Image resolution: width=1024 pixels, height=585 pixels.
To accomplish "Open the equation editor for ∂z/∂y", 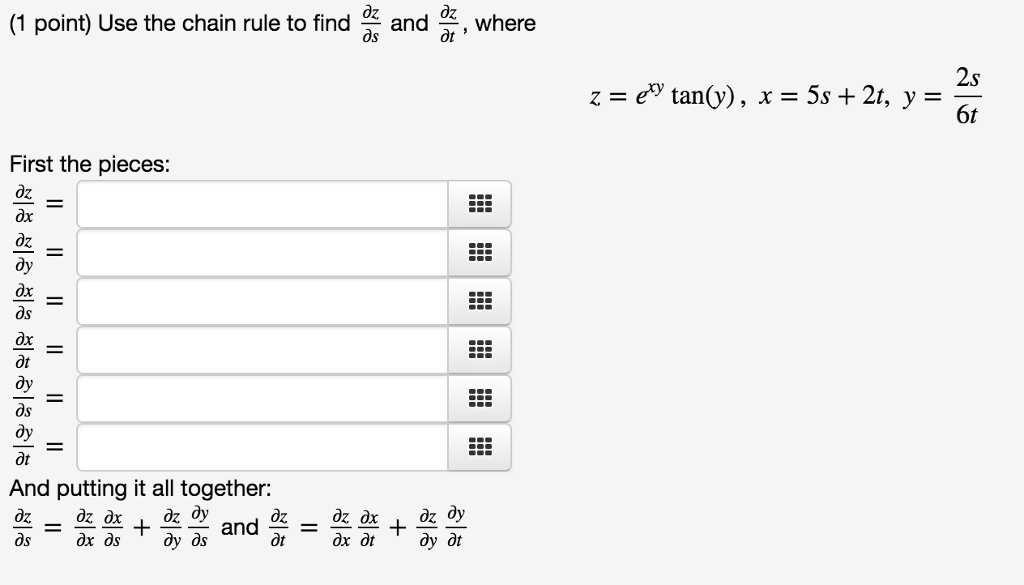I will tap(479, 252).
